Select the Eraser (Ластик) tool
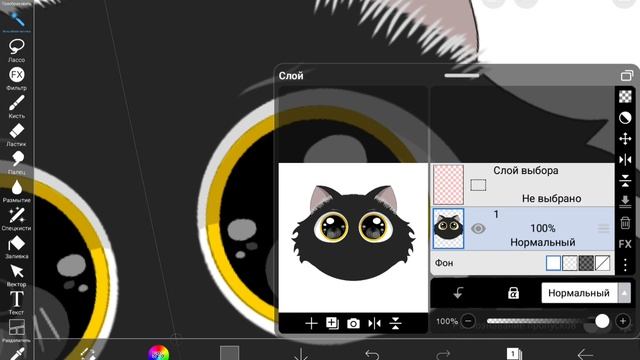Image resolution: width=640 pixels, height=360 pixels. (16, 135)
